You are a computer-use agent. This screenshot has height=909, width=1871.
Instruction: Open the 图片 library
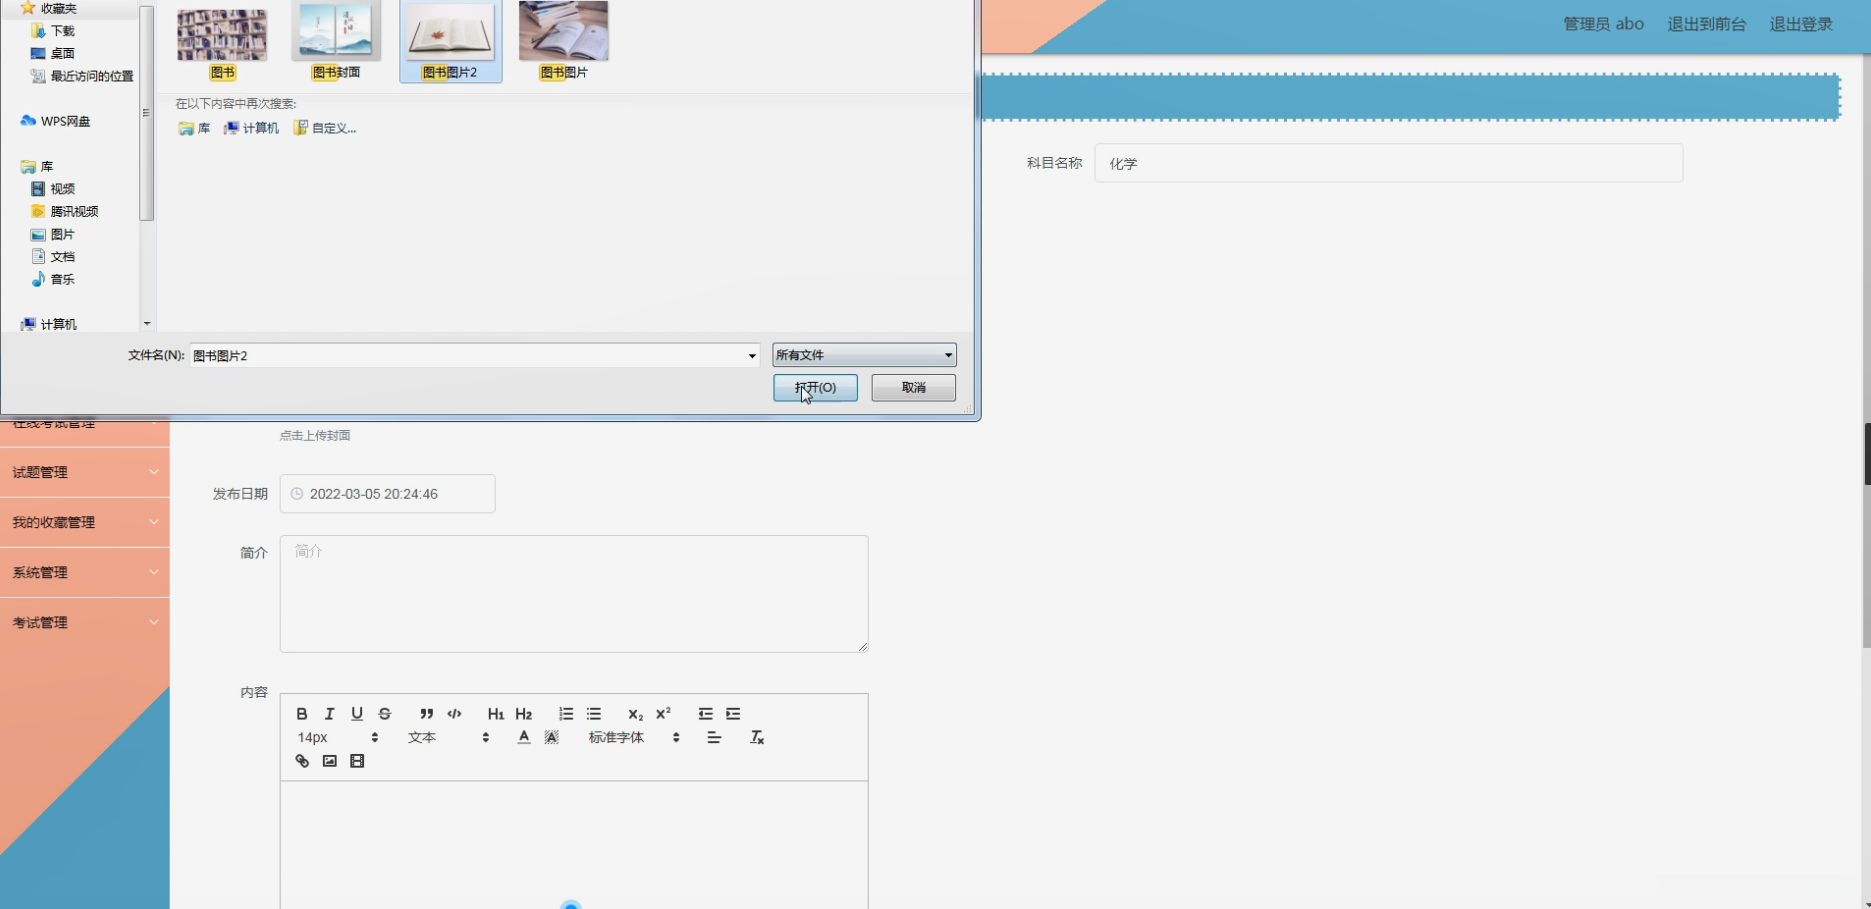pyautogui.click(x=53, y=234)
